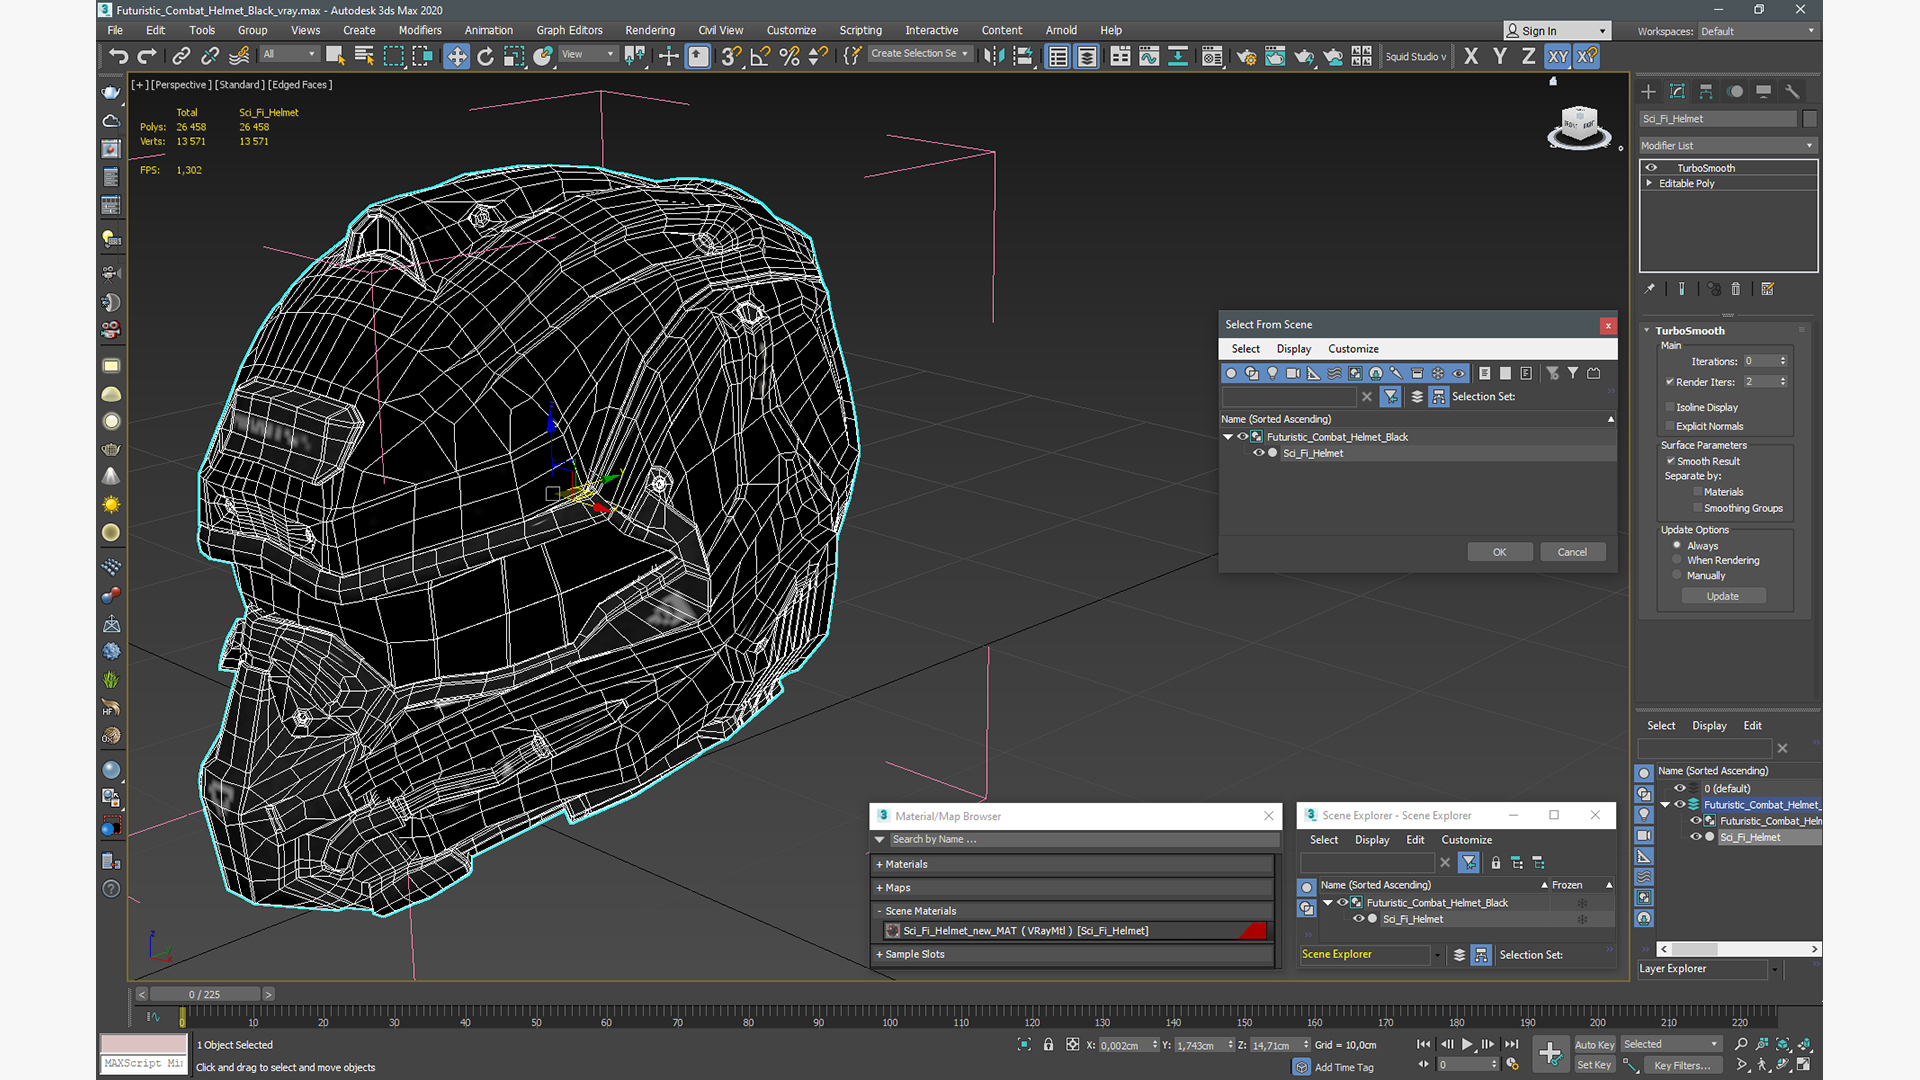This screenshot has width=1920, height=1080.
Task: Hide Sci_Fi_Helmet in Select From Scene list
Action: pyautogui.click(x=1259, y=453)
